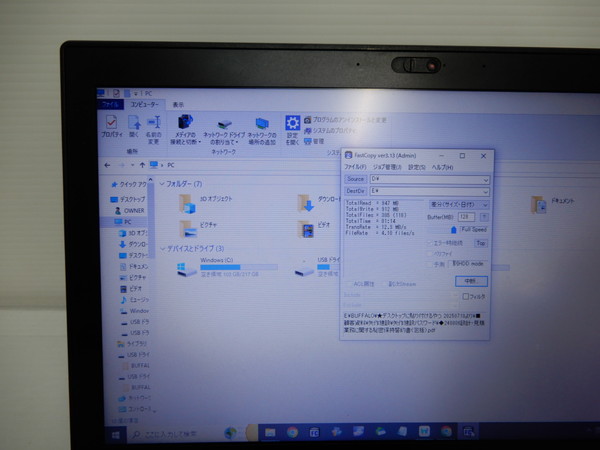The image size is (600, 450).
Task: Toggle the ベリファイ checkbox
Action: [x=431, y=254]
